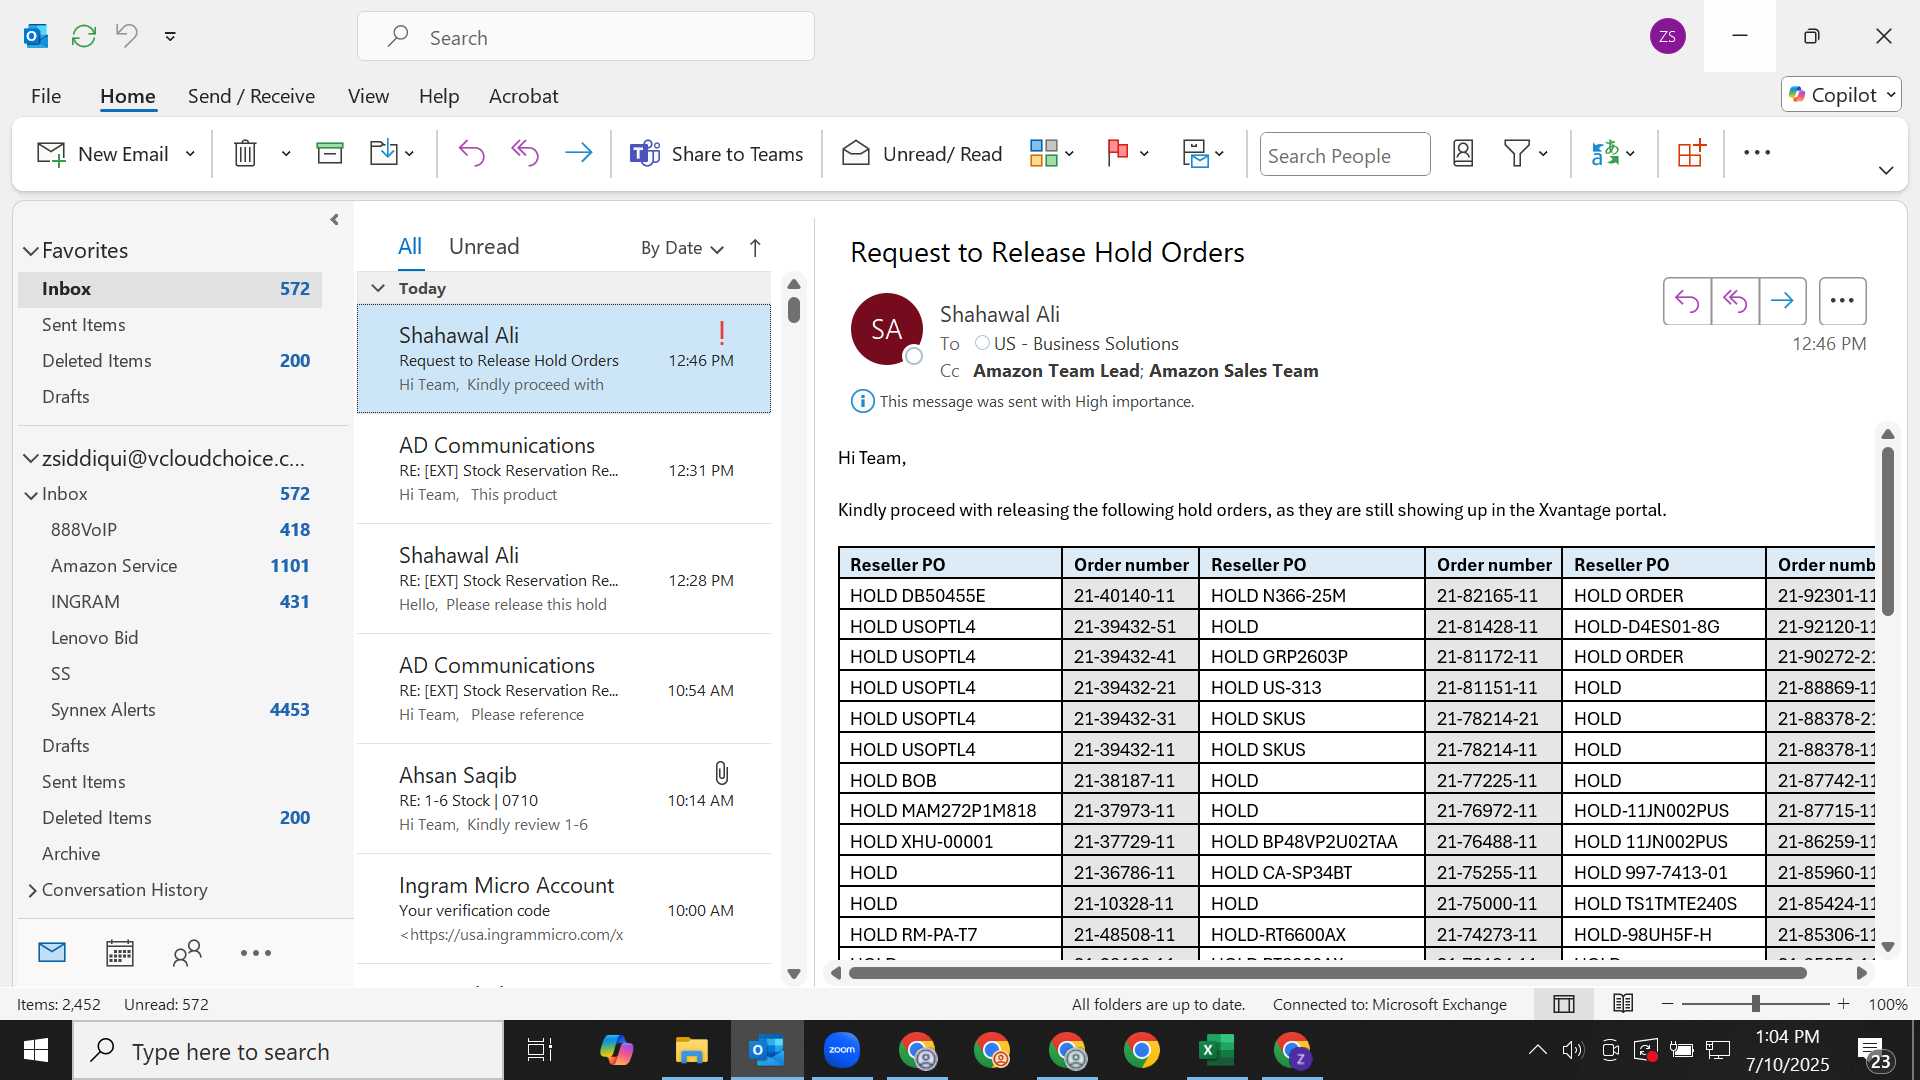Expand the ribbon display options chevron
The height and width of the screenshot is (1080, 1920).
[x=1886, y=170]
